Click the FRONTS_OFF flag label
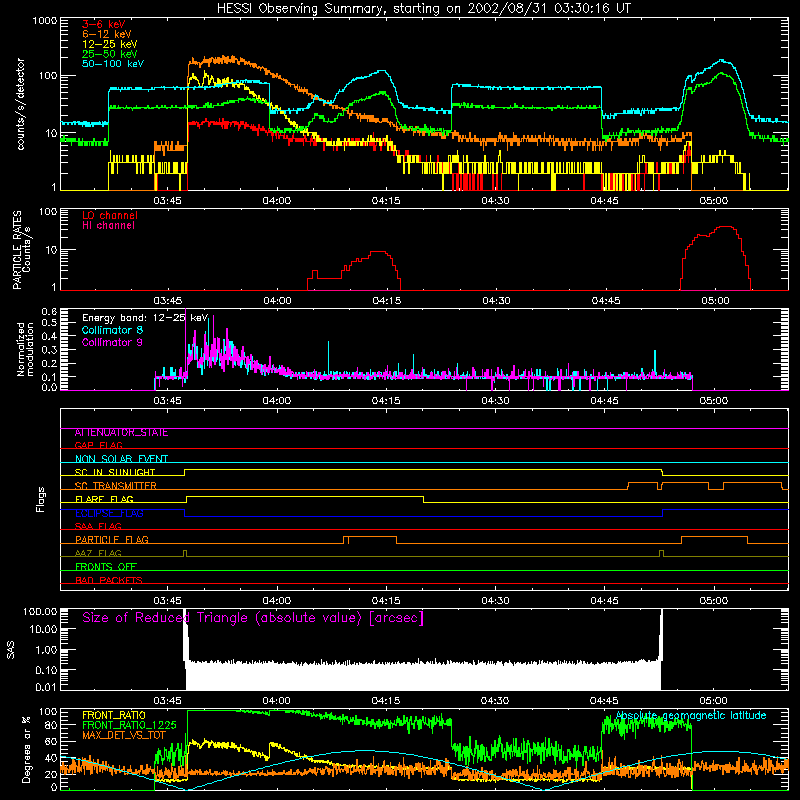The image size is (800, 800). [106, 567]
